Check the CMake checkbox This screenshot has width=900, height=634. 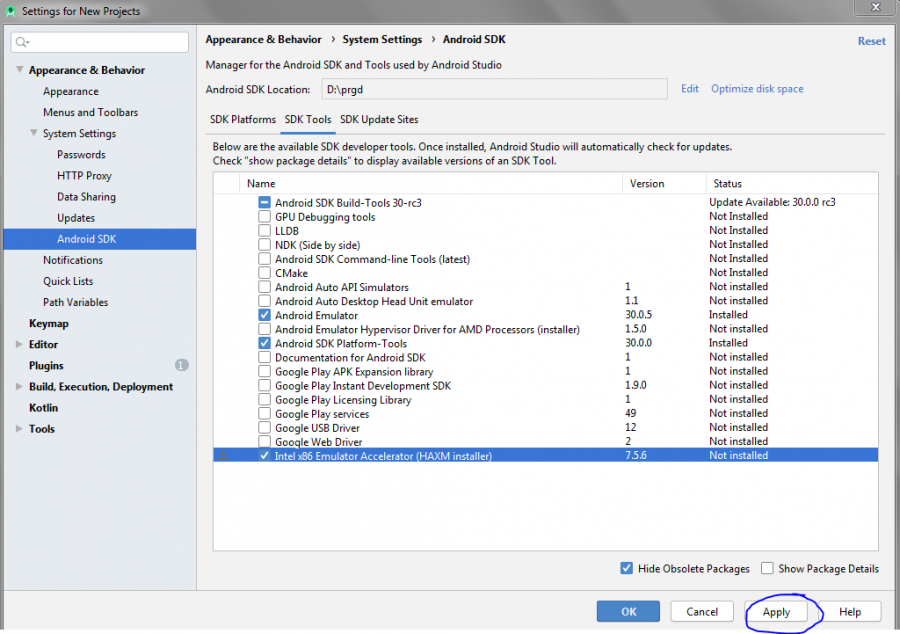(264, 273)
